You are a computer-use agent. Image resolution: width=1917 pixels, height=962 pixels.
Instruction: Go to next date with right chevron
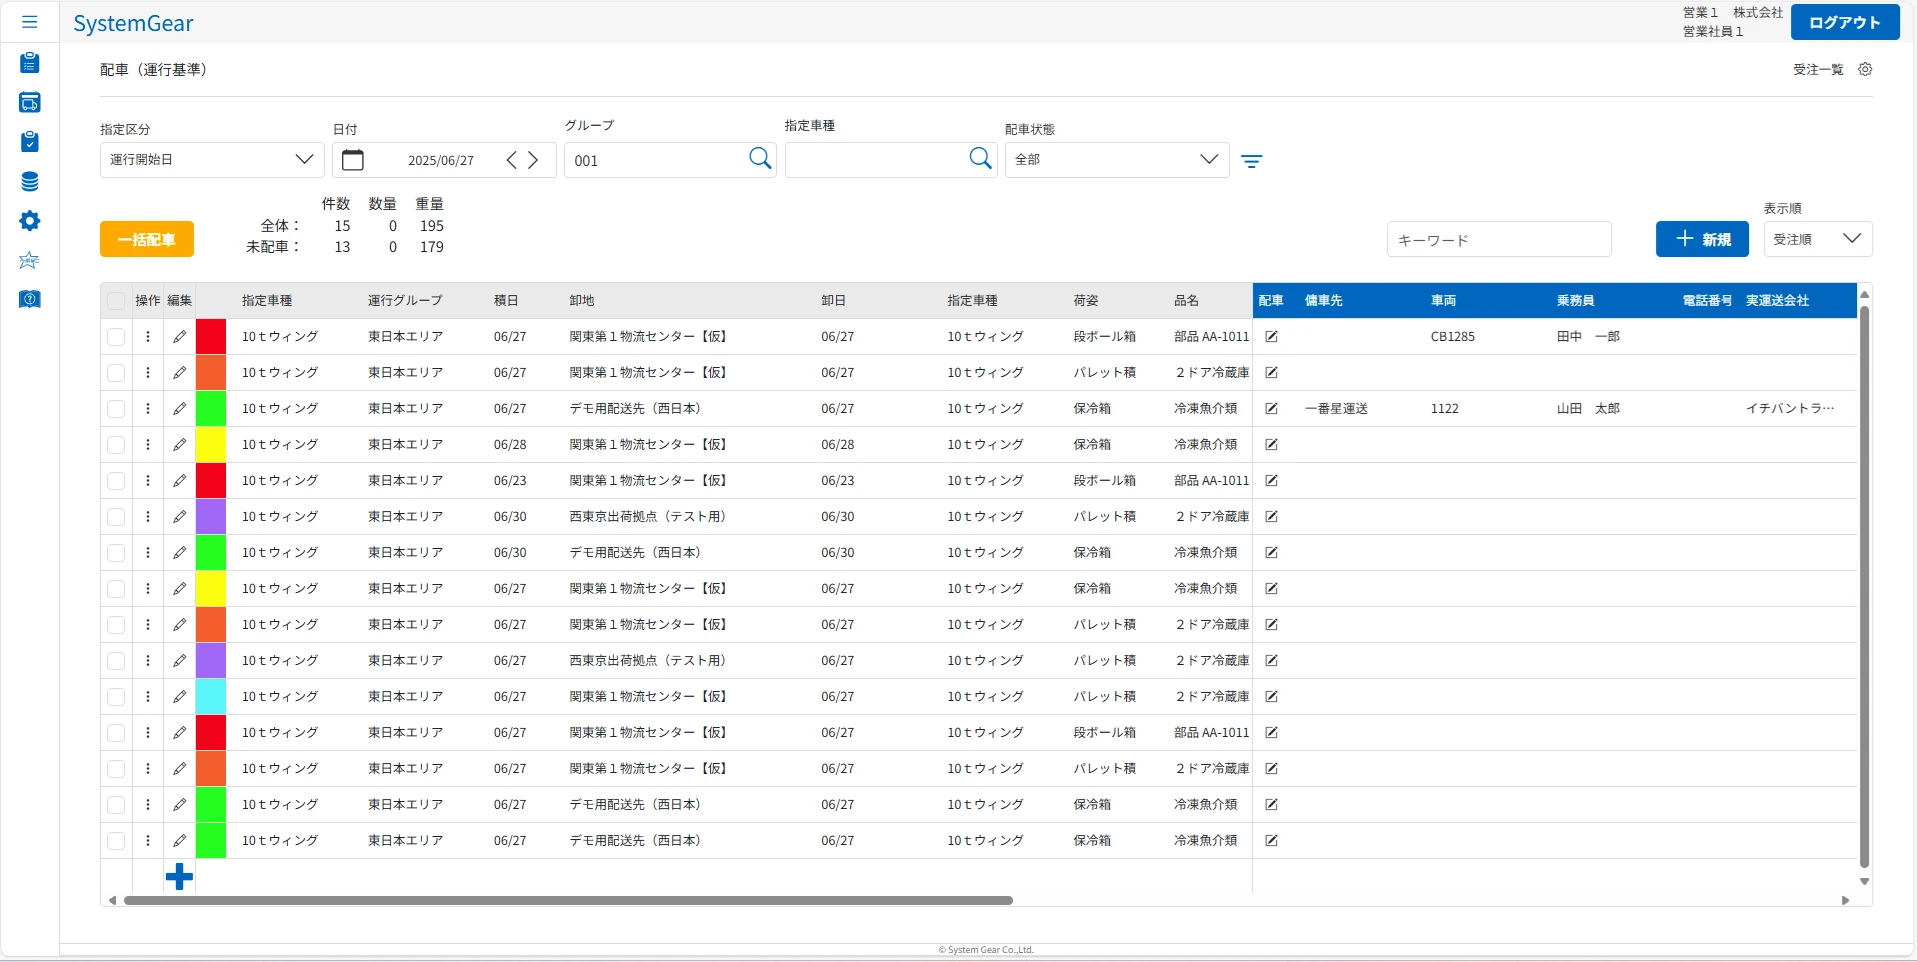click(x=534, y=160)
